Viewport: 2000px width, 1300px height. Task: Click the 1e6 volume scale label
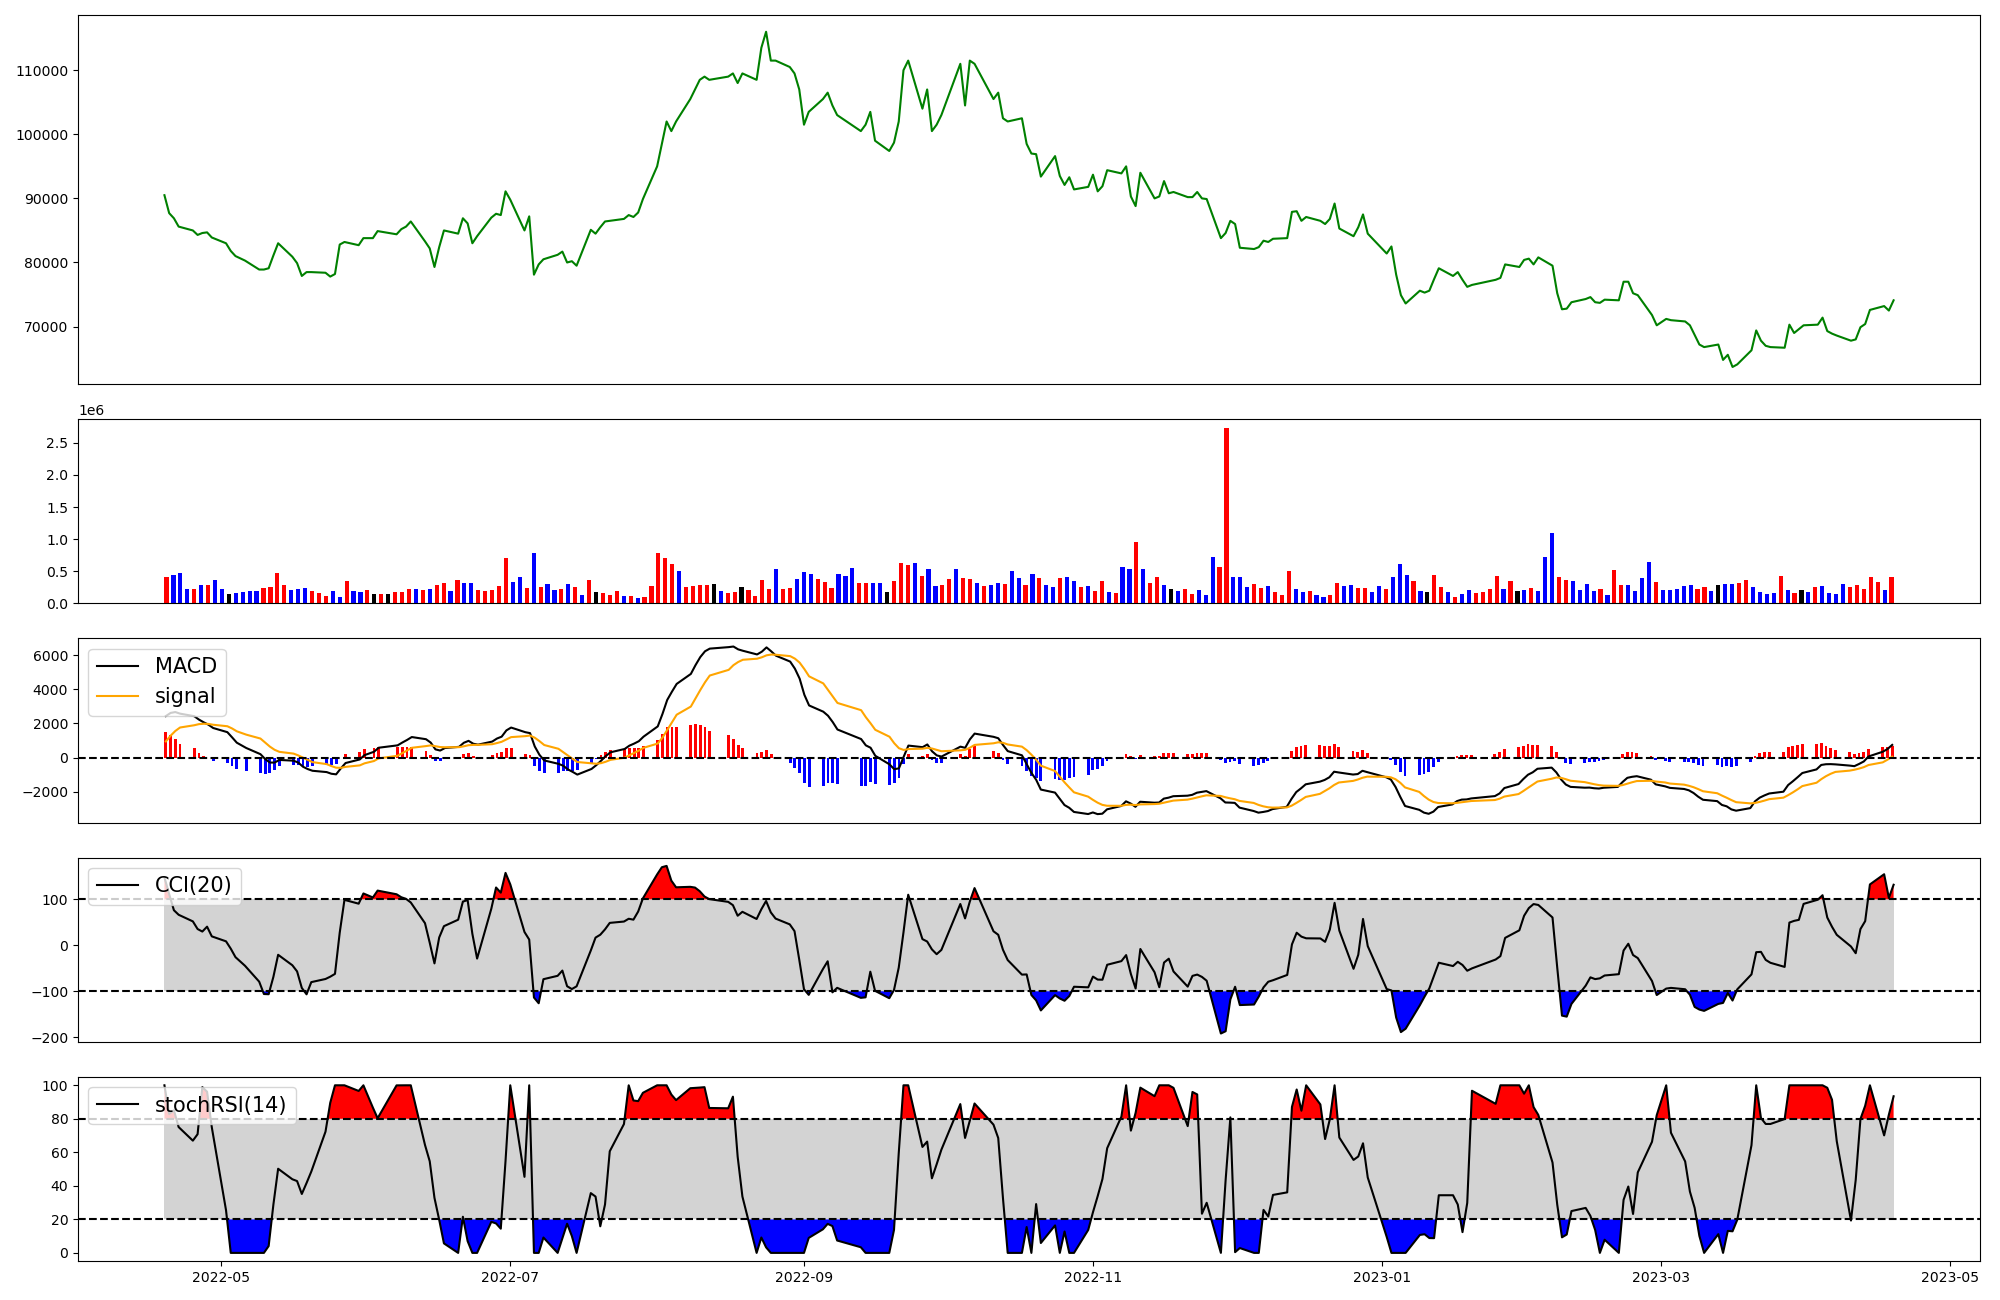click(x=91, y=411)
